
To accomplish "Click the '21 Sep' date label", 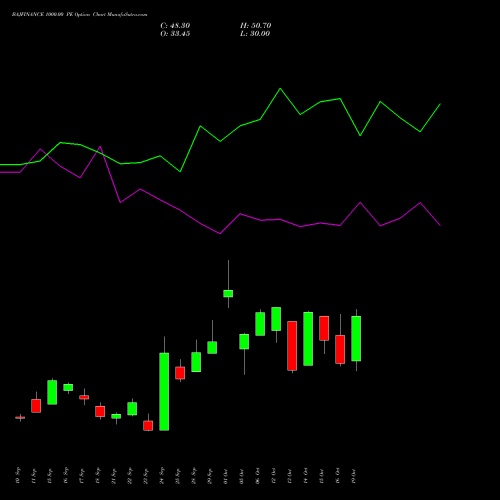I will (114, 476).
